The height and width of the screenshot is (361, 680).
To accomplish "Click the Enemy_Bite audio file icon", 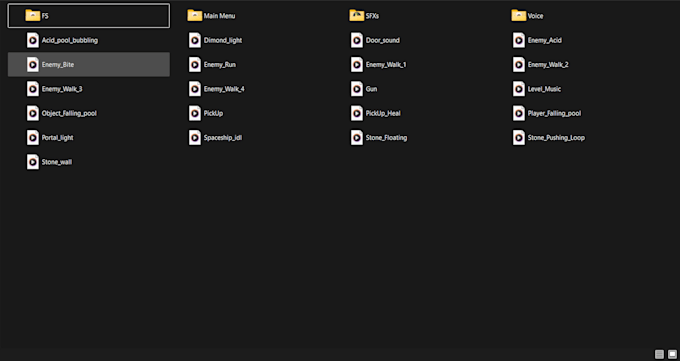I will click(x=33, y=65).
